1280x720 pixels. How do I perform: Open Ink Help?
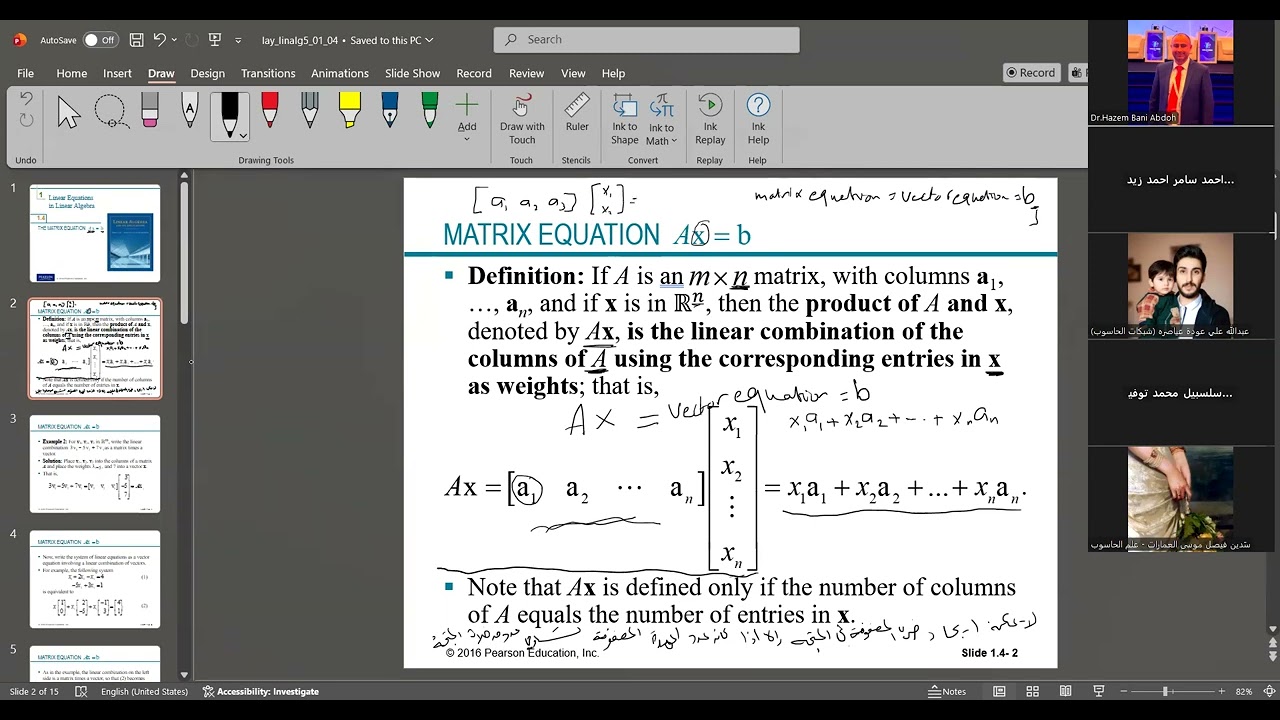[758, 120]
